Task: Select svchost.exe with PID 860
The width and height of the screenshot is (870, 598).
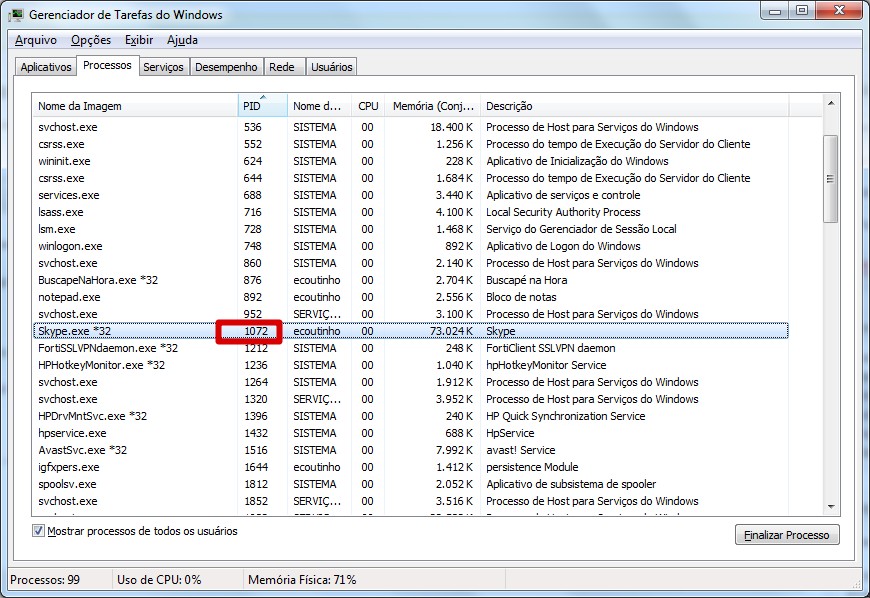Action: [411, 263]
